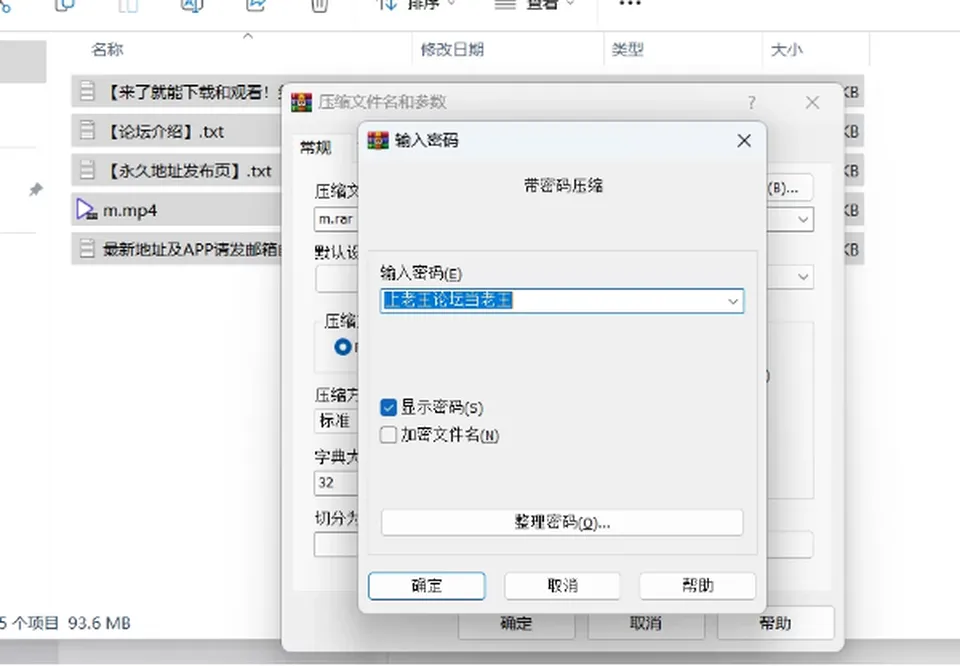Select the file name 【永久地址发布页】.txt

(189, 171)
